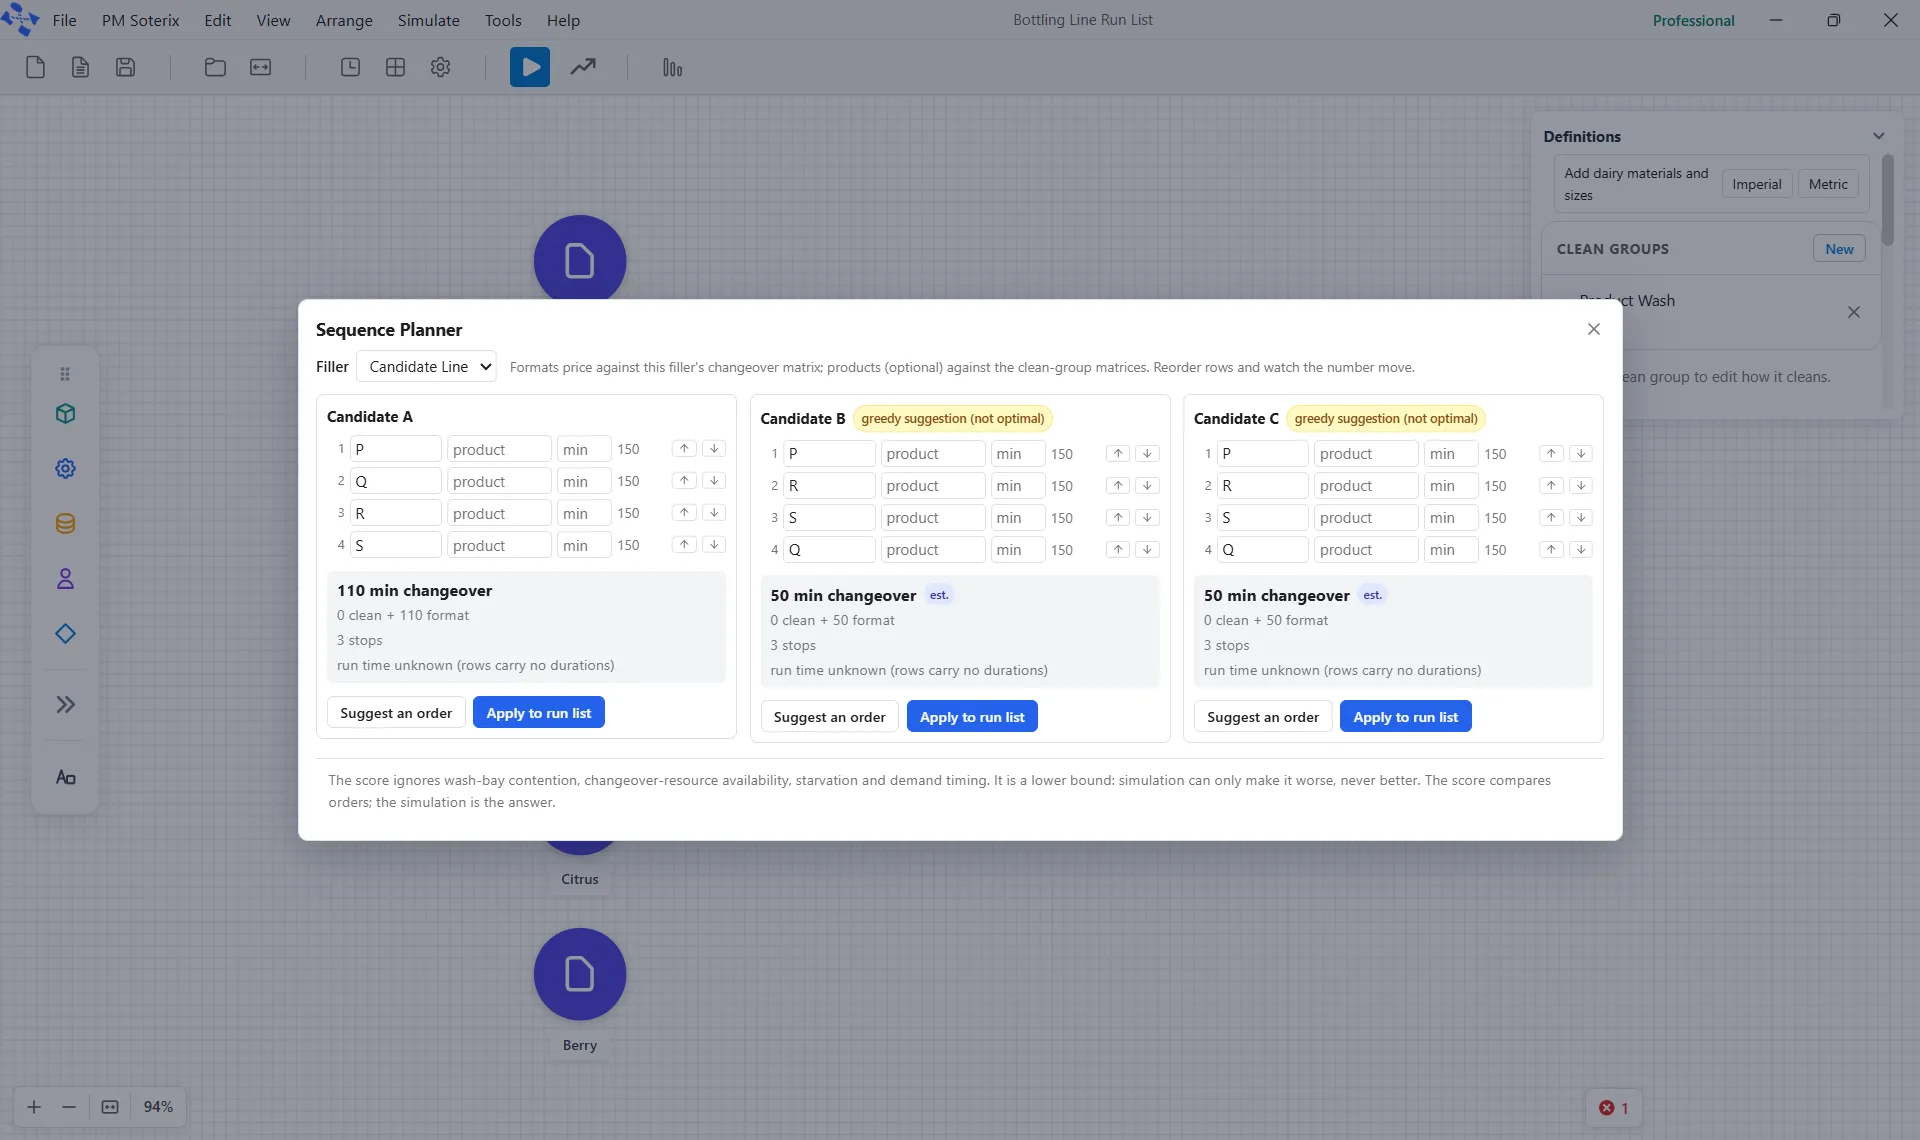Select the blue diamond icon in sidebar
Viewport: 1920px width, 1140px height.
65,633
